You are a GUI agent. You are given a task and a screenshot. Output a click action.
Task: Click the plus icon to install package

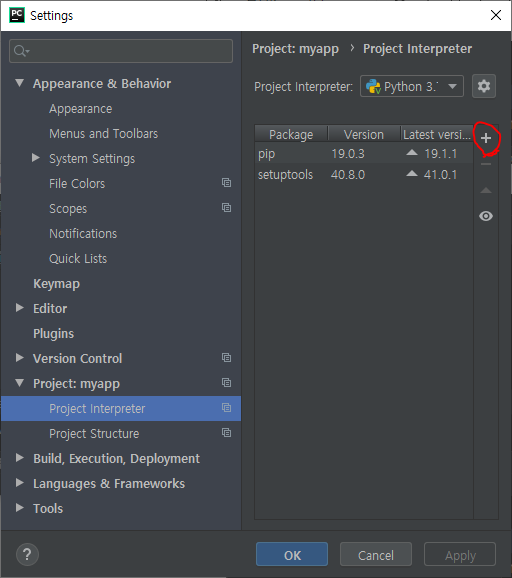point(486,138)
